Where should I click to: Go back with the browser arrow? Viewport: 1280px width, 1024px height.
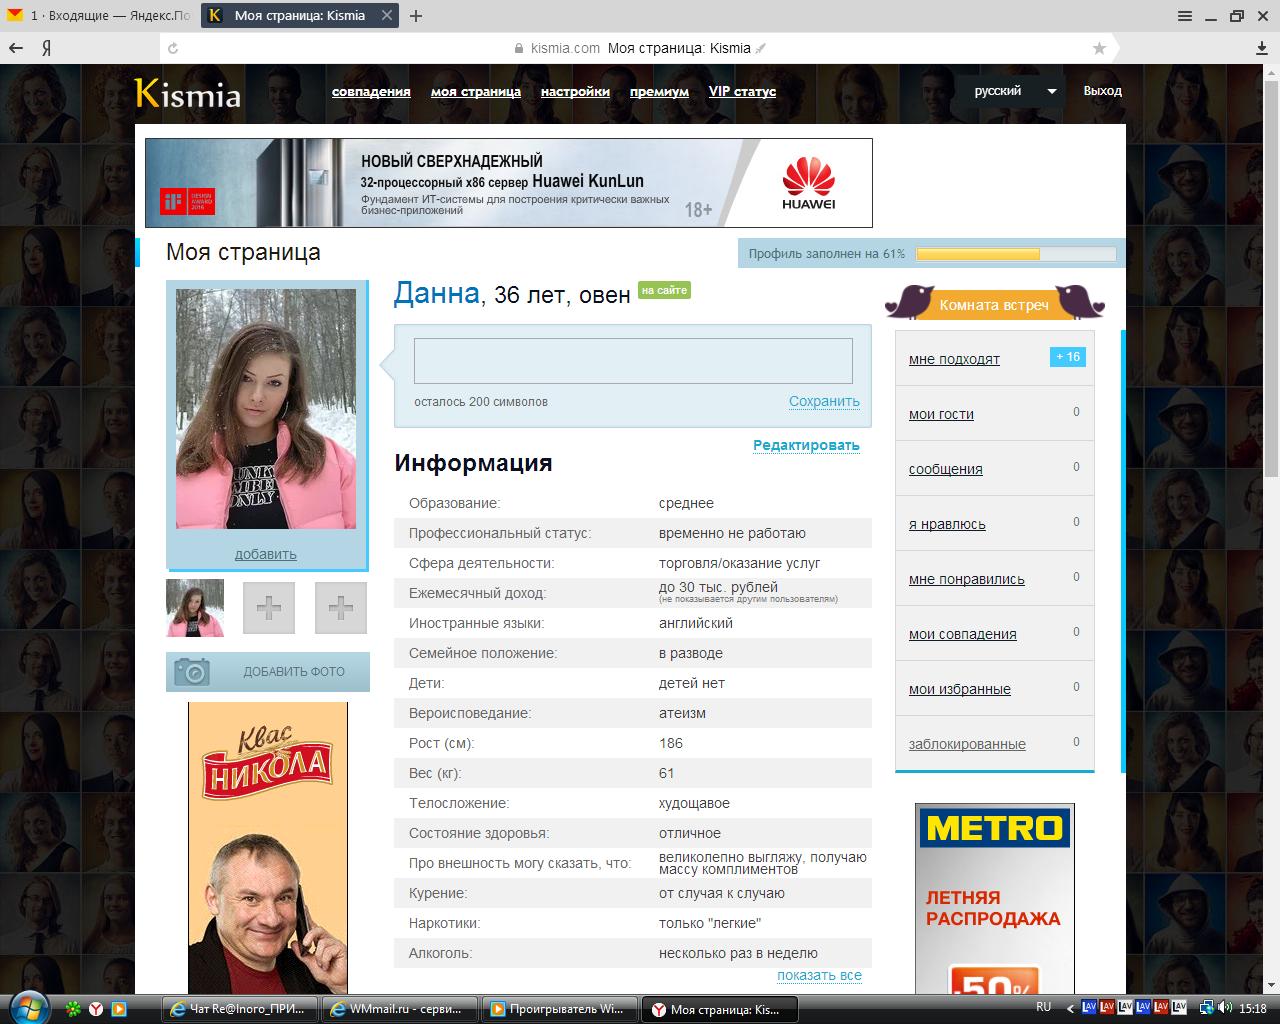16,48
